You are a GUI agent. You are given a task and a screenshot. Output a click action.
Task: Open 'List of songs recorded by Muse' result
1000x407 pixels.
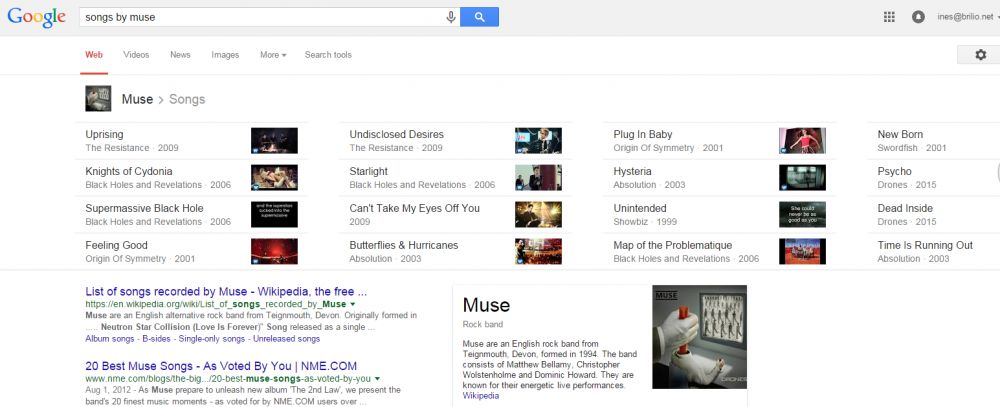click(226, 292)
